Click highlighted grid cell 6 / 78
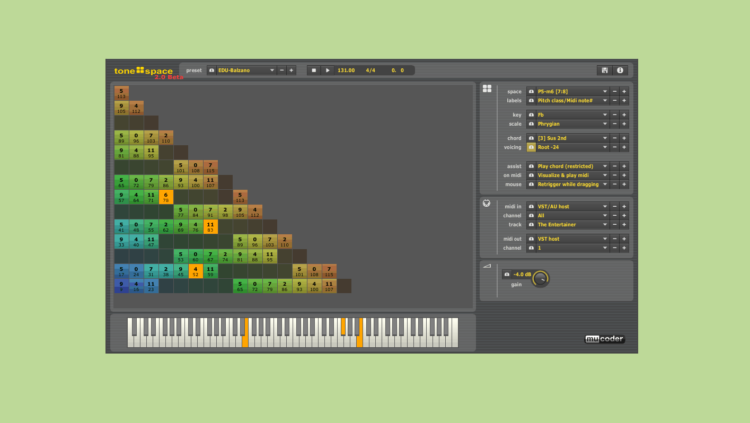The height and width of the screenshot is (423, 750). tap(166, 197)
